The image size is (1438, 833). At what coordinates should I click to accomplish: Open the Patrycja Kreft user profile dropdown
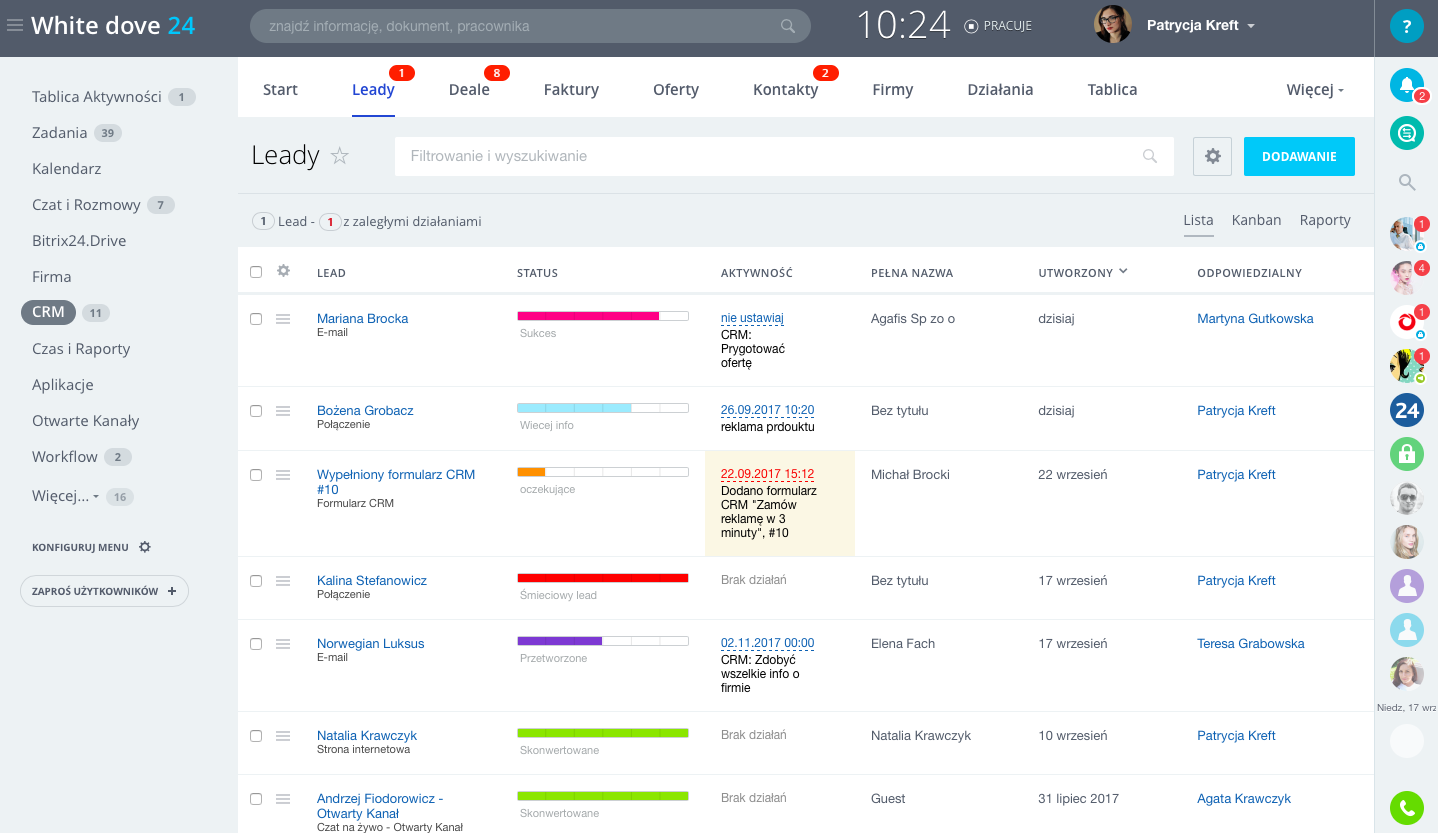[1200, 26]
